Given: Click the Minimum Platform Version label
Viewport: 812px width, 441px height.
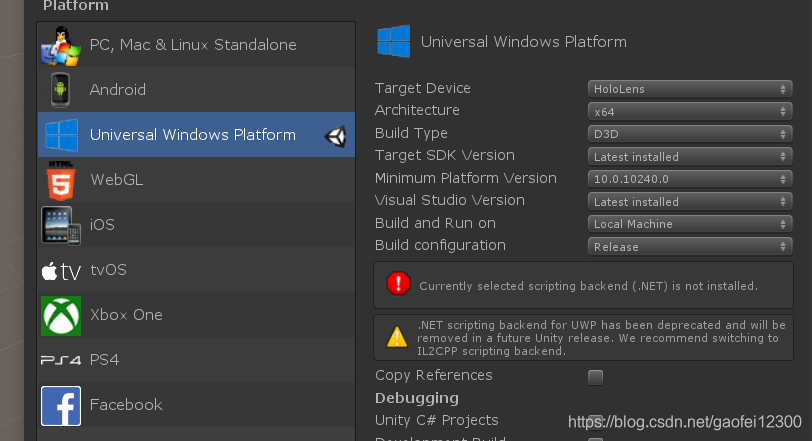Looking at the screenshot, I should [x=466, y=178].
